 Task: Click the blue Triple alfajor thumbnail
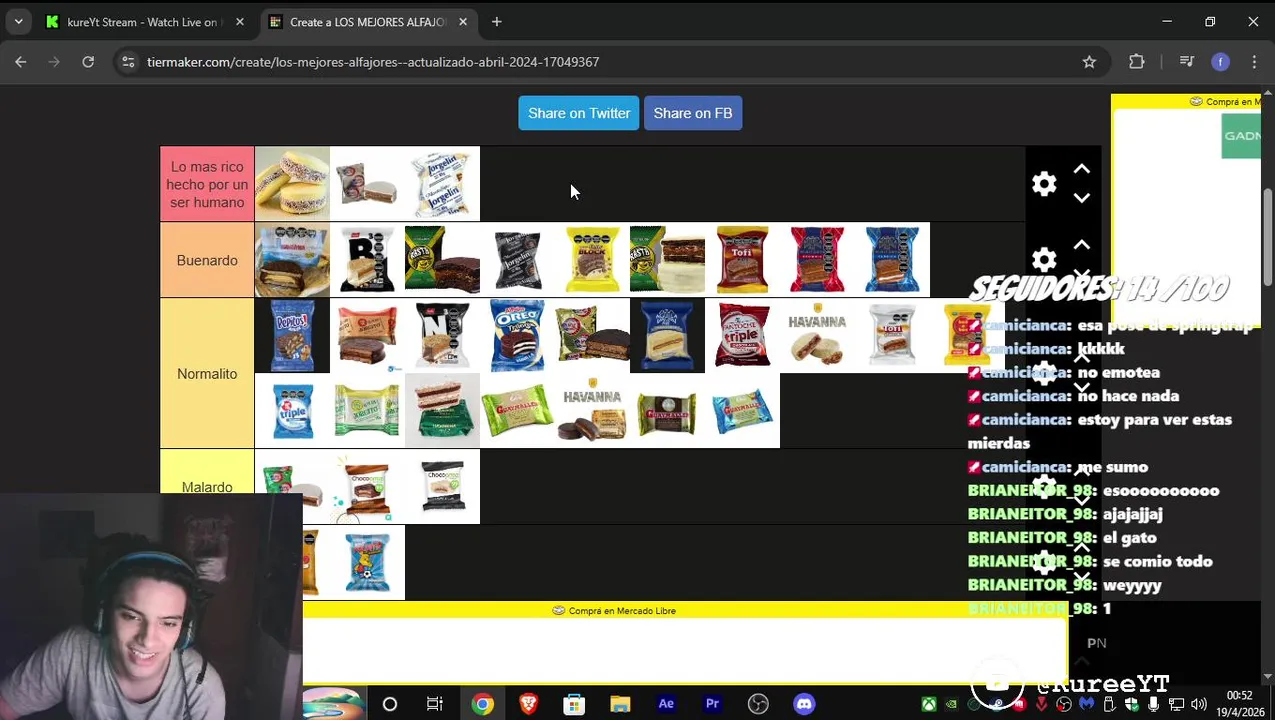coord(292,410)
